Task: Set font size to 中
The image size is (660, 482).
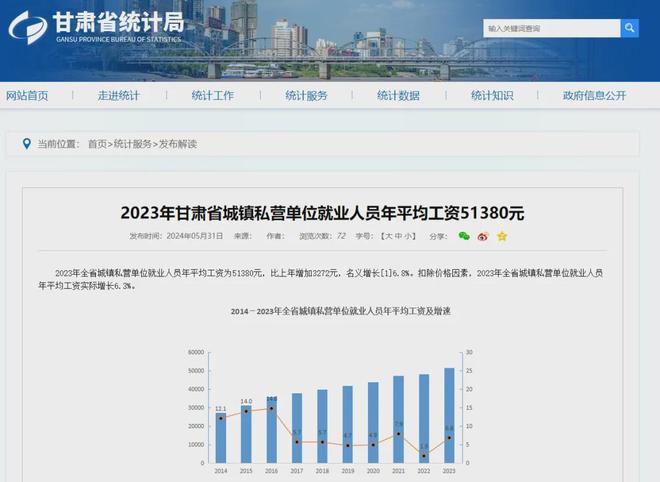Action: 398,236
